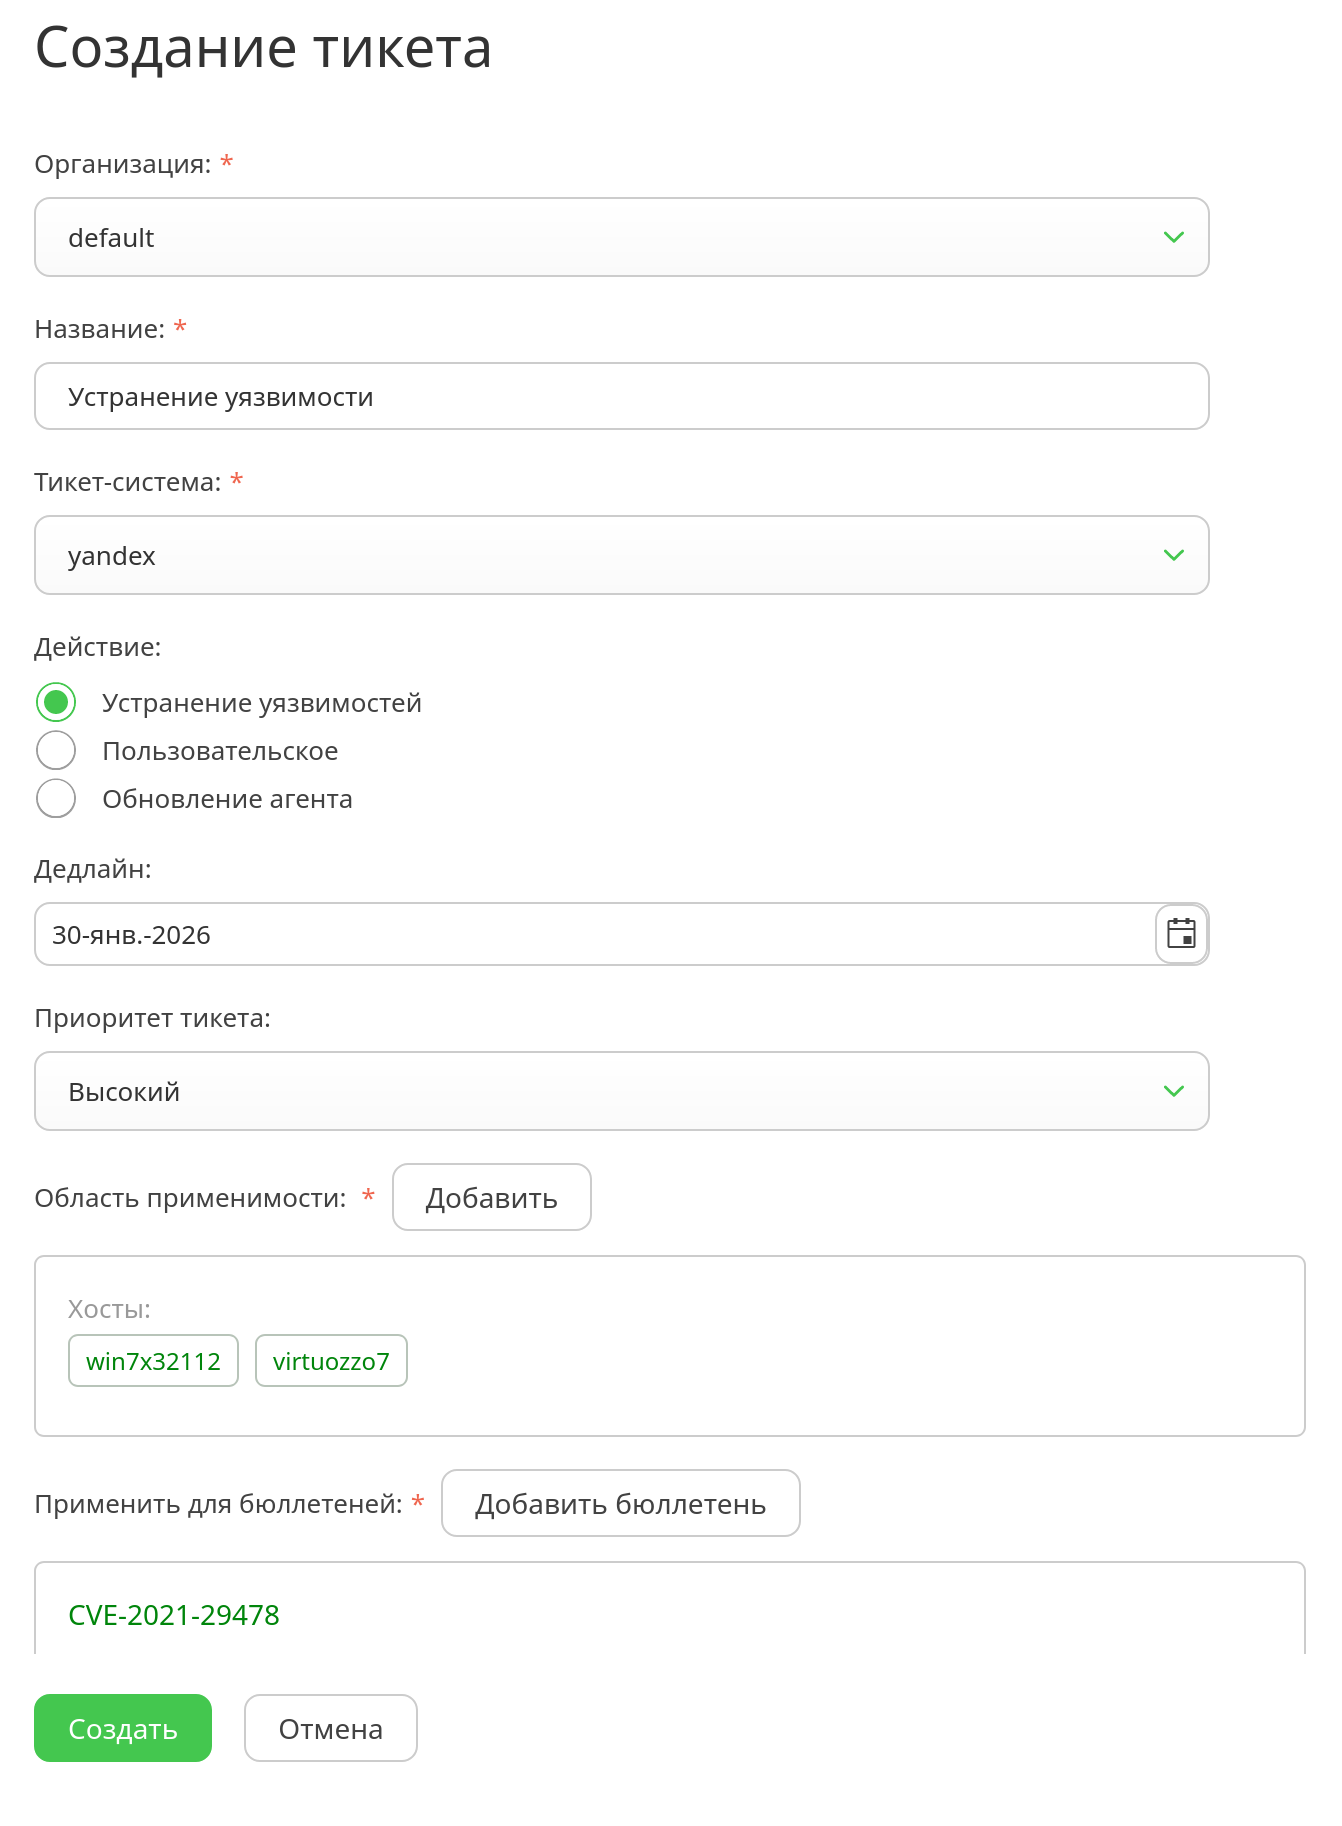Expand the Организация dropdown showing default
The width and height of the screenshot is (1342, 1826).
(x=600, y=238)
